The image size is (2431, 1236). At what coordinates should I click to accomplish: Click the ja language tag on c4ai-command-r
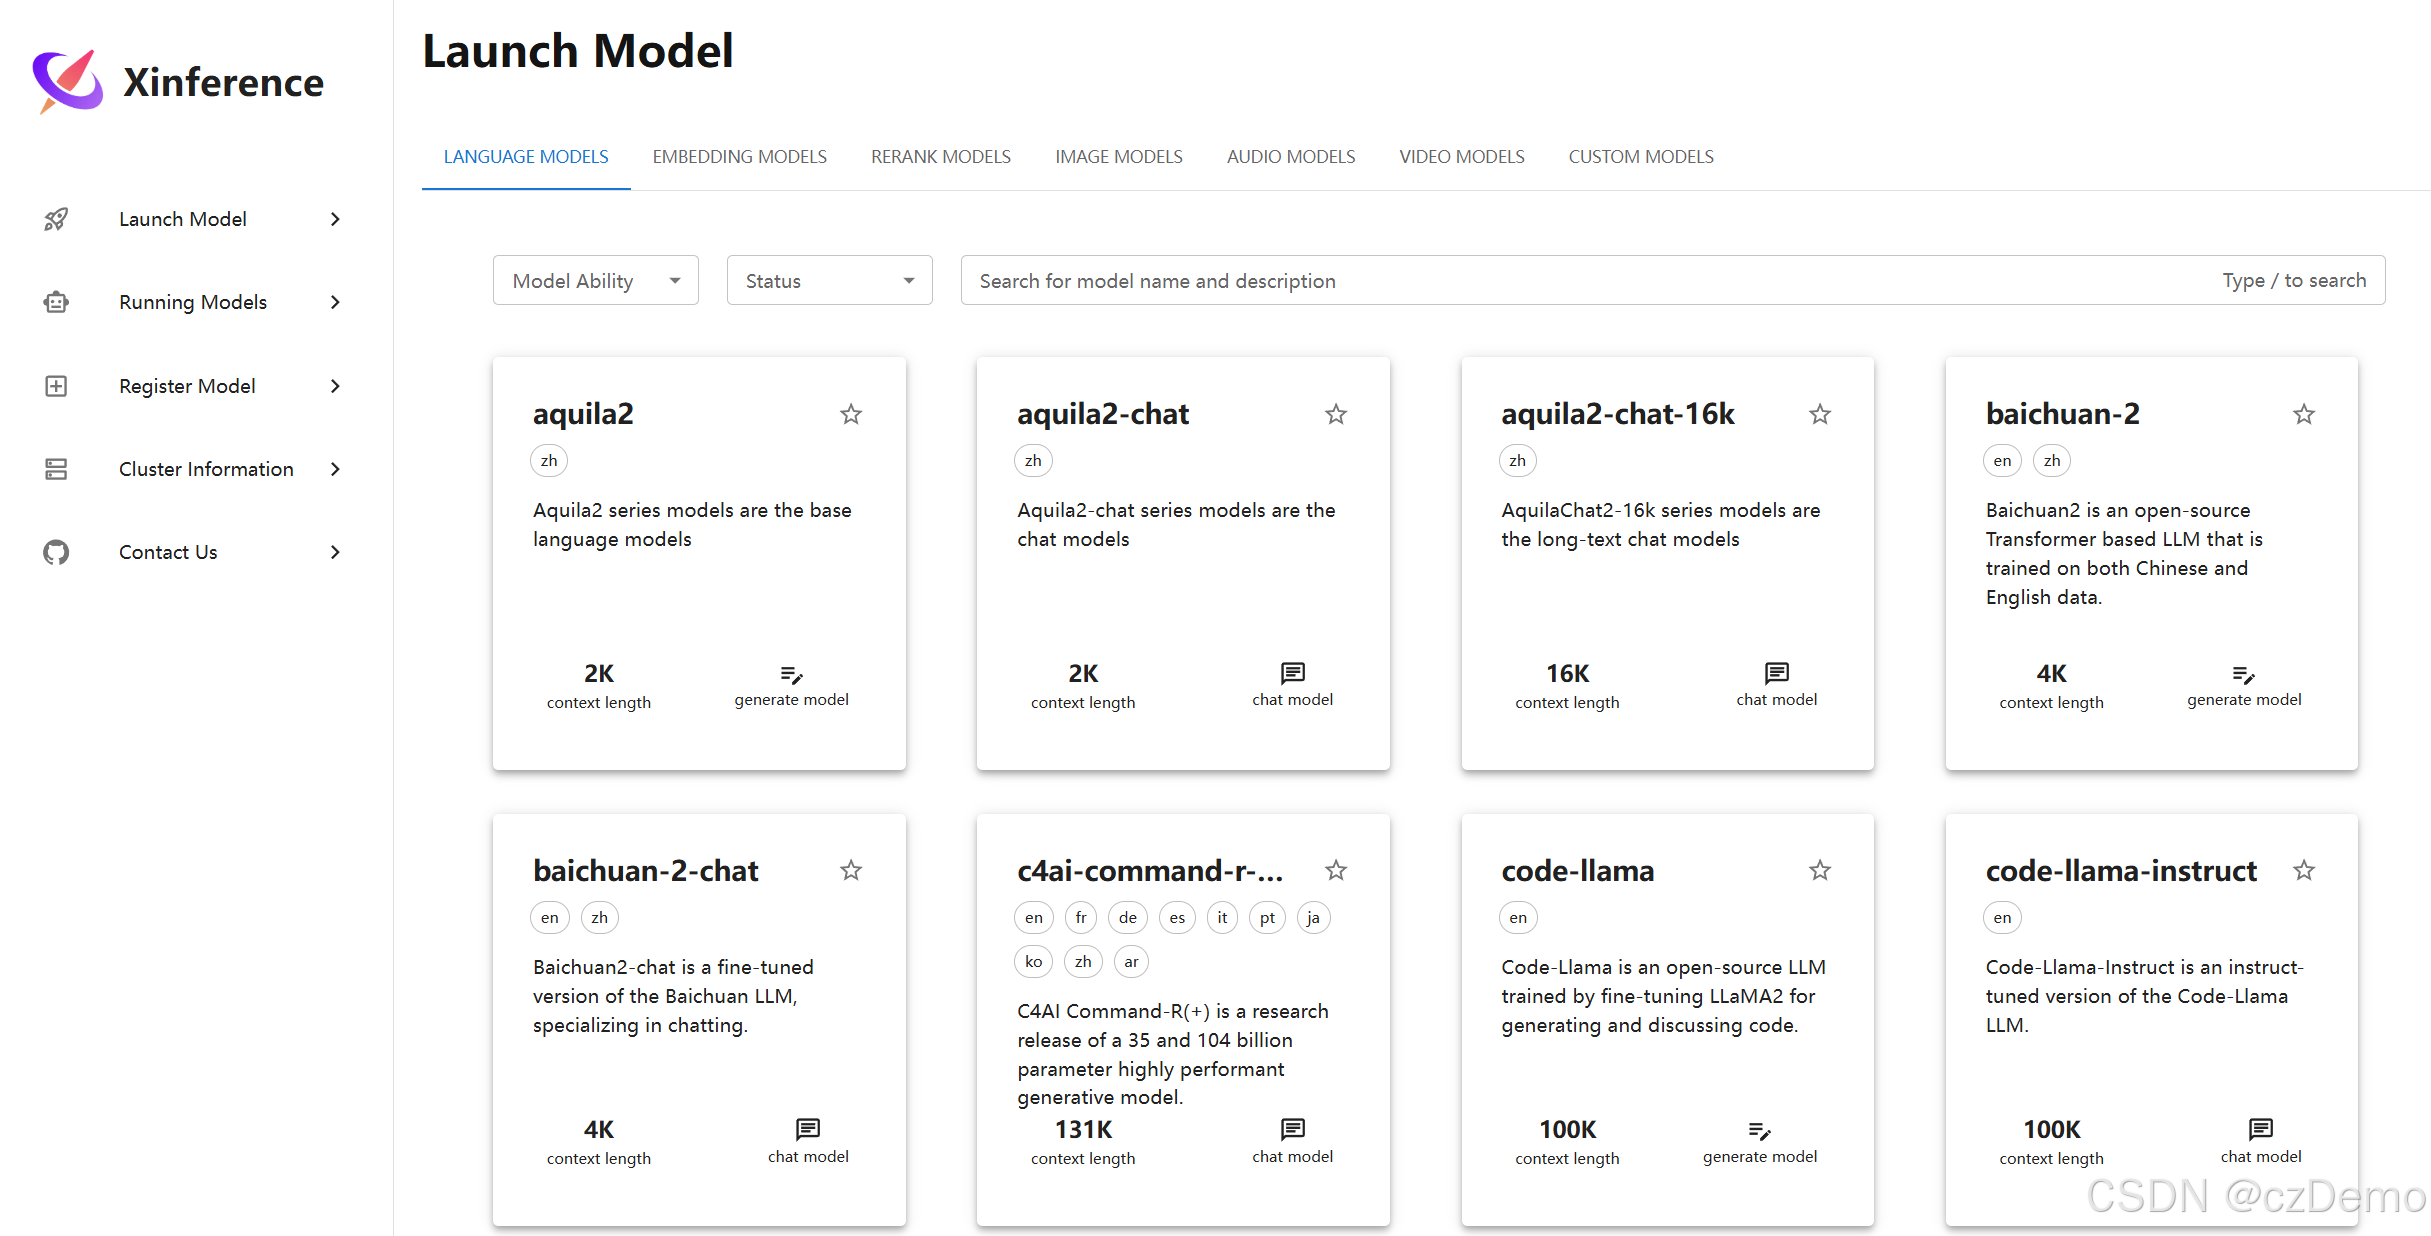1313,918
